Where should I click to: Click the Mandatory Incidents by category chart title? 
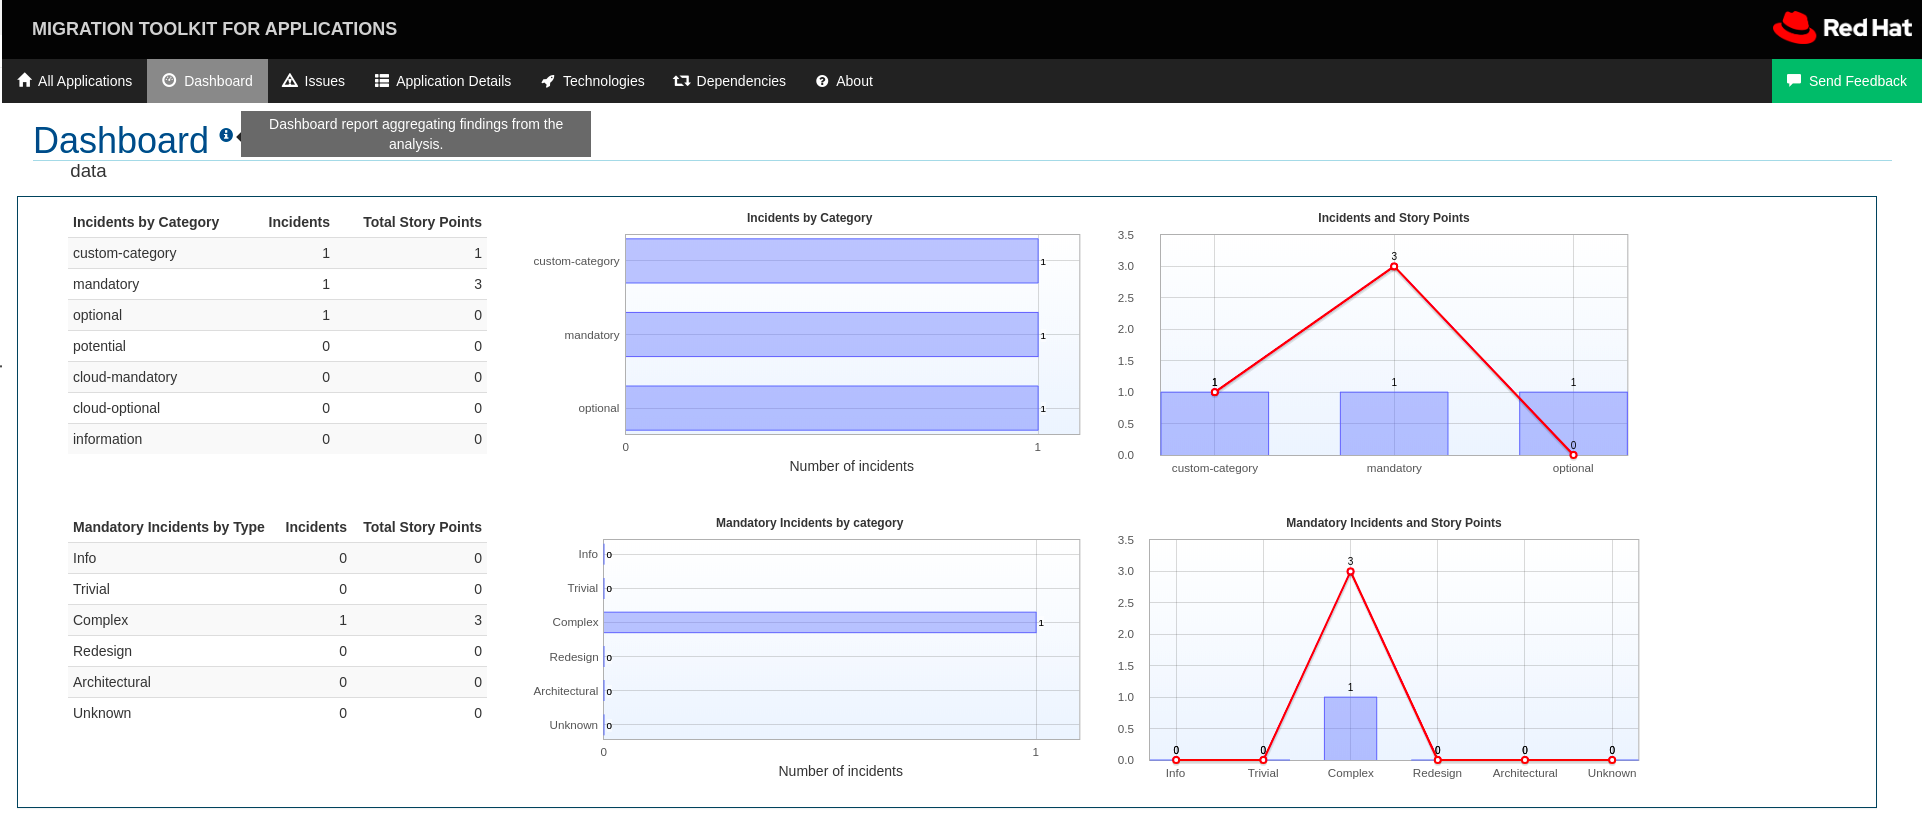coord(809,523)
